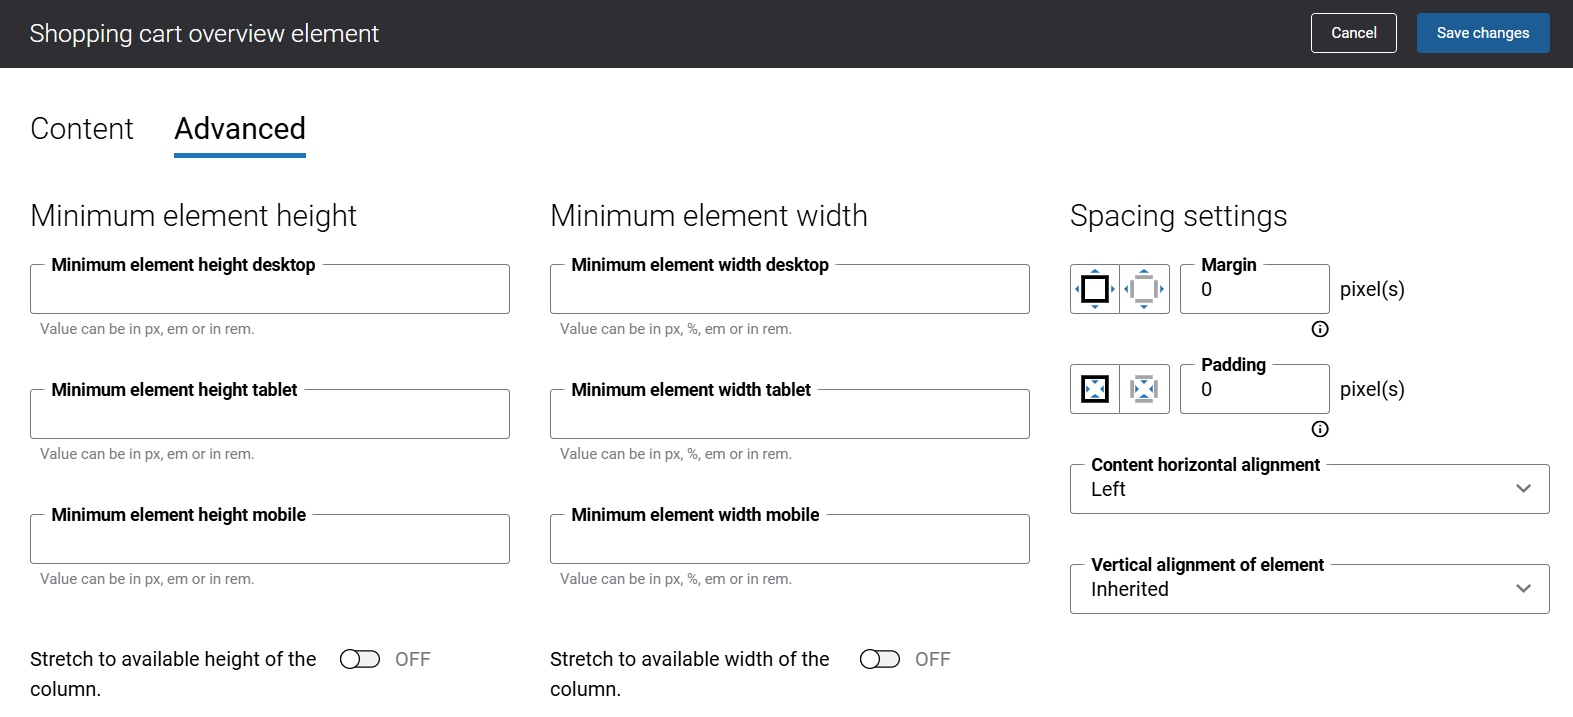Open Content horizontal alignment dropdown

pyautogui.click(x=1309, y=489)
